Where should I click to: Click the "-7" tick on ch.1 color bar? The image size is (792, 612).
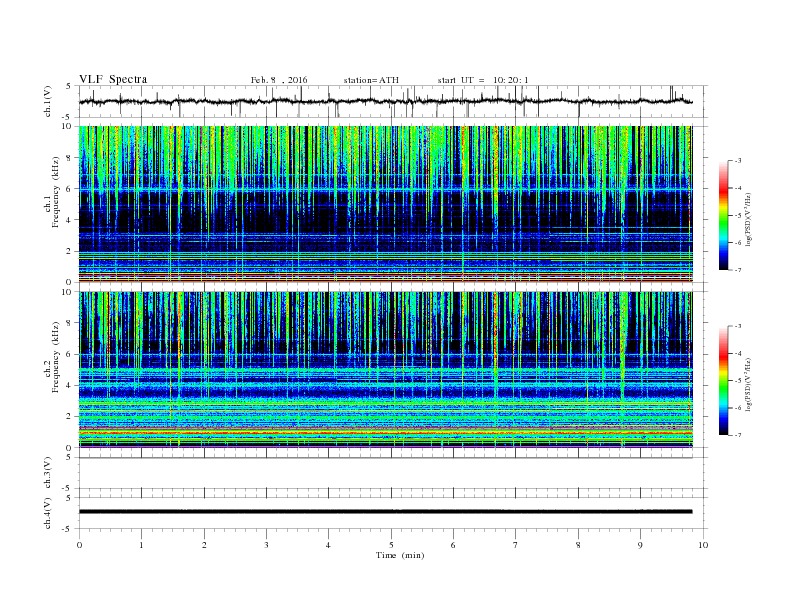tap(737, 270)
